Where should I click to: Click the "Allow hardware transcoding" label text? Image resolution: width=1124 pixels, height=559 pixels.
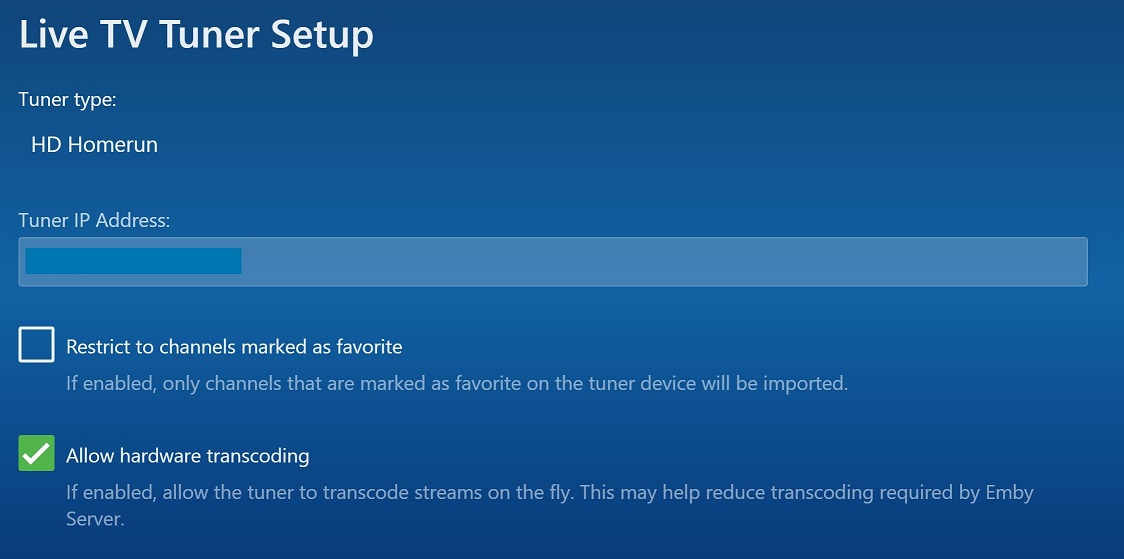[x=187, y=456]
